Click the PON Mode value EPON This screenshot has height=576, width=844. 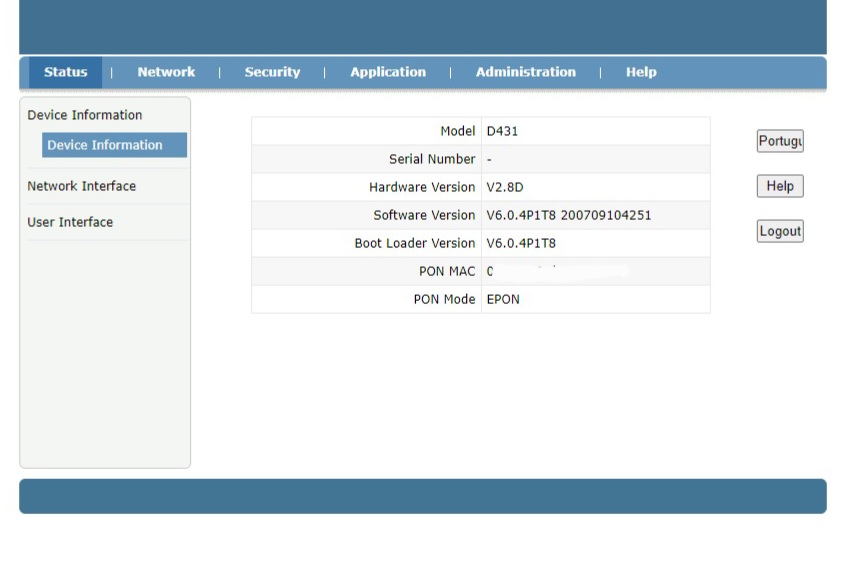(503, 299)
